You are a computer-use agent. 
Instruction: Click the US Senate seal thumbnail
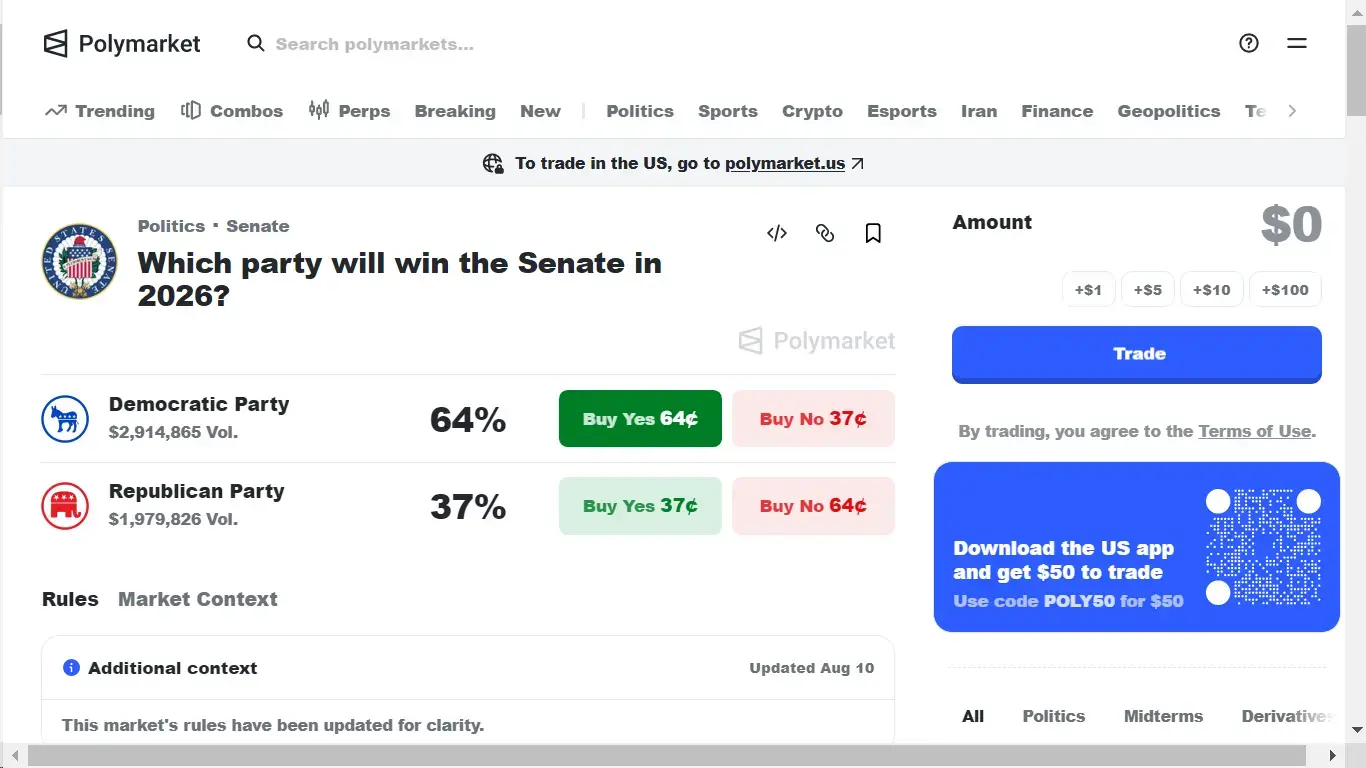pyautogui.click(x=79, y=261)
